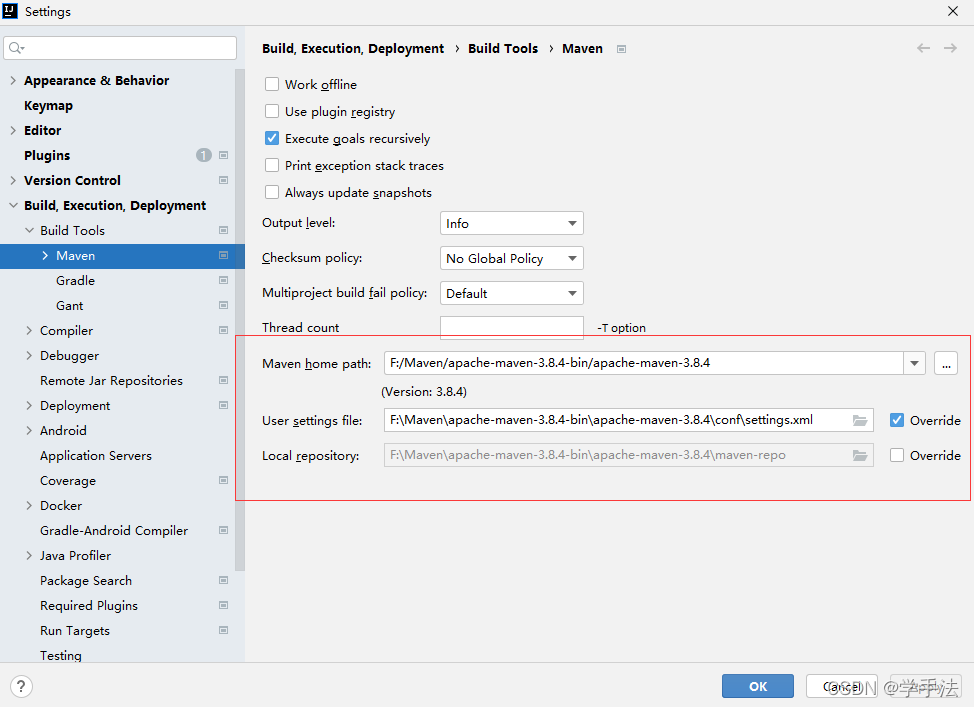Click the Cancel button
The width and height of the screenshot is (974, 707).
point(842,686)
